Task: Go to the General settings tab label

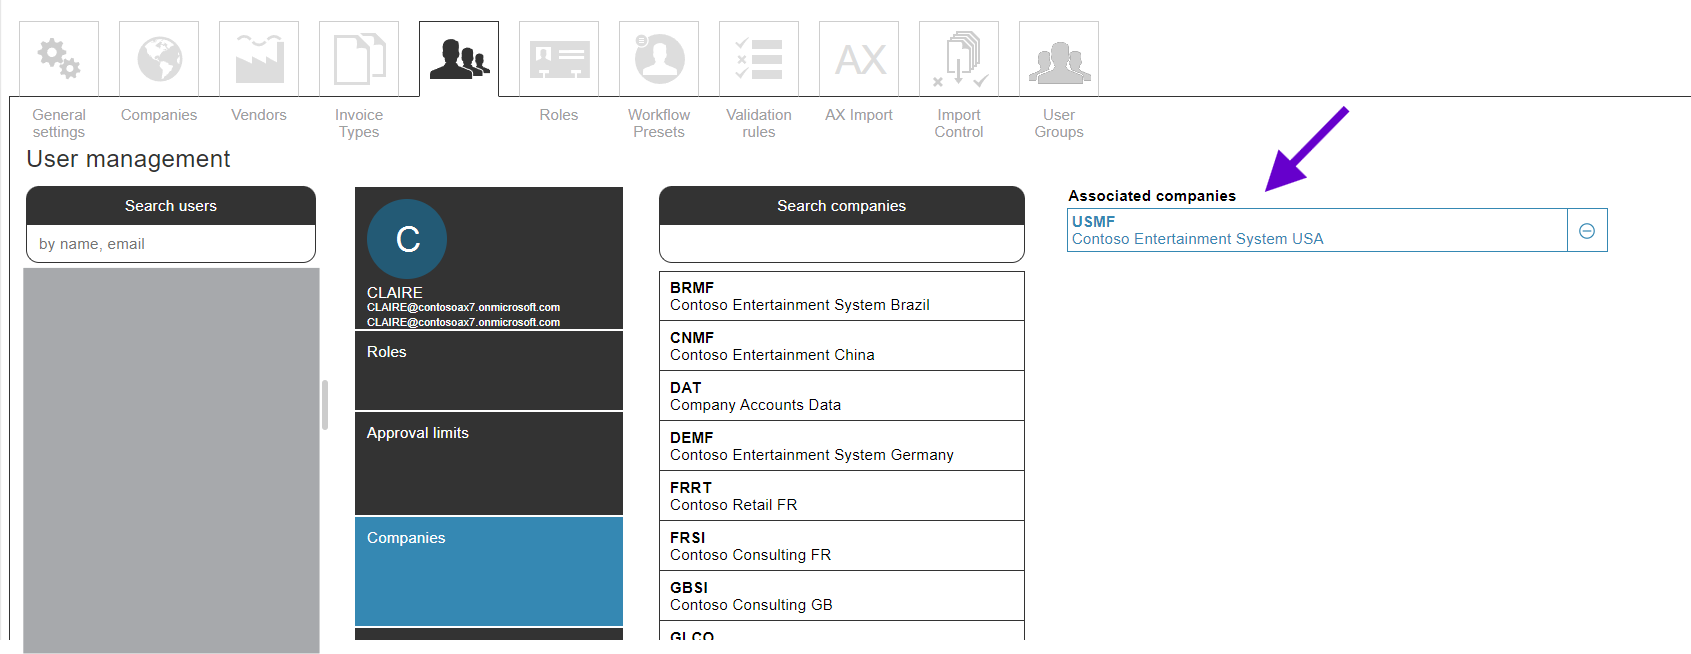Action: point(59,123)
